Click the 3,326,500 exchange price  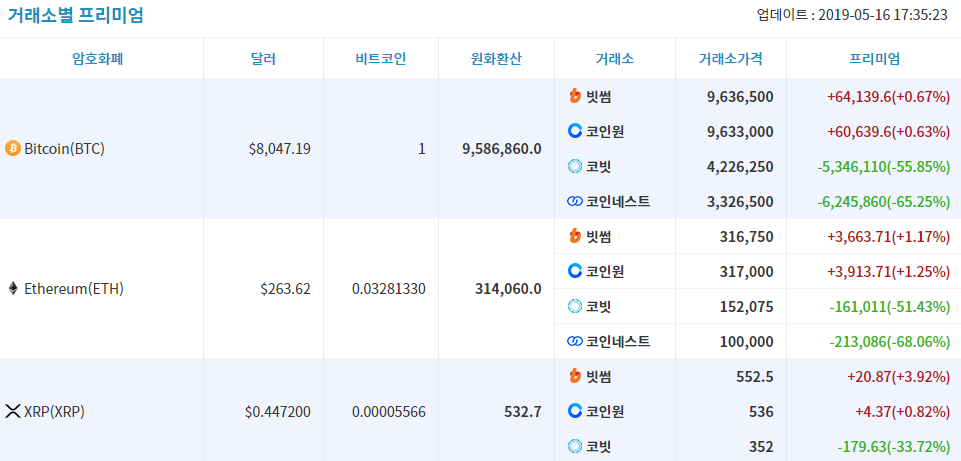click(x=740, y=202)
